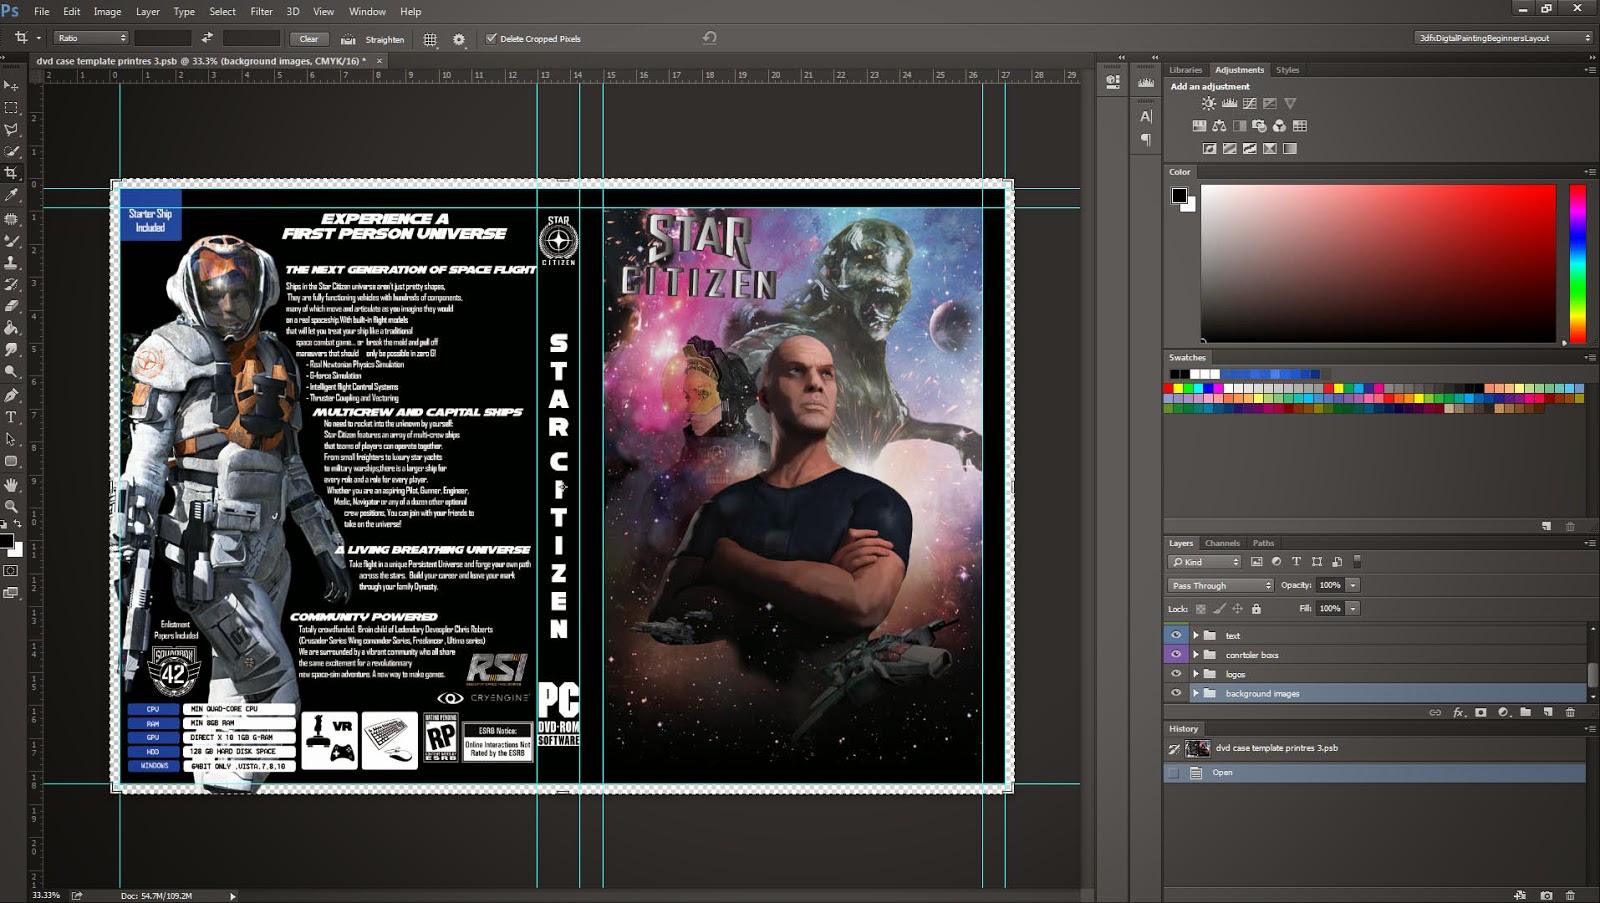The height and width of the screenshot is (903, 1600).
Task: Select the Eyedropper tool
Action: (x=11, y=196)
